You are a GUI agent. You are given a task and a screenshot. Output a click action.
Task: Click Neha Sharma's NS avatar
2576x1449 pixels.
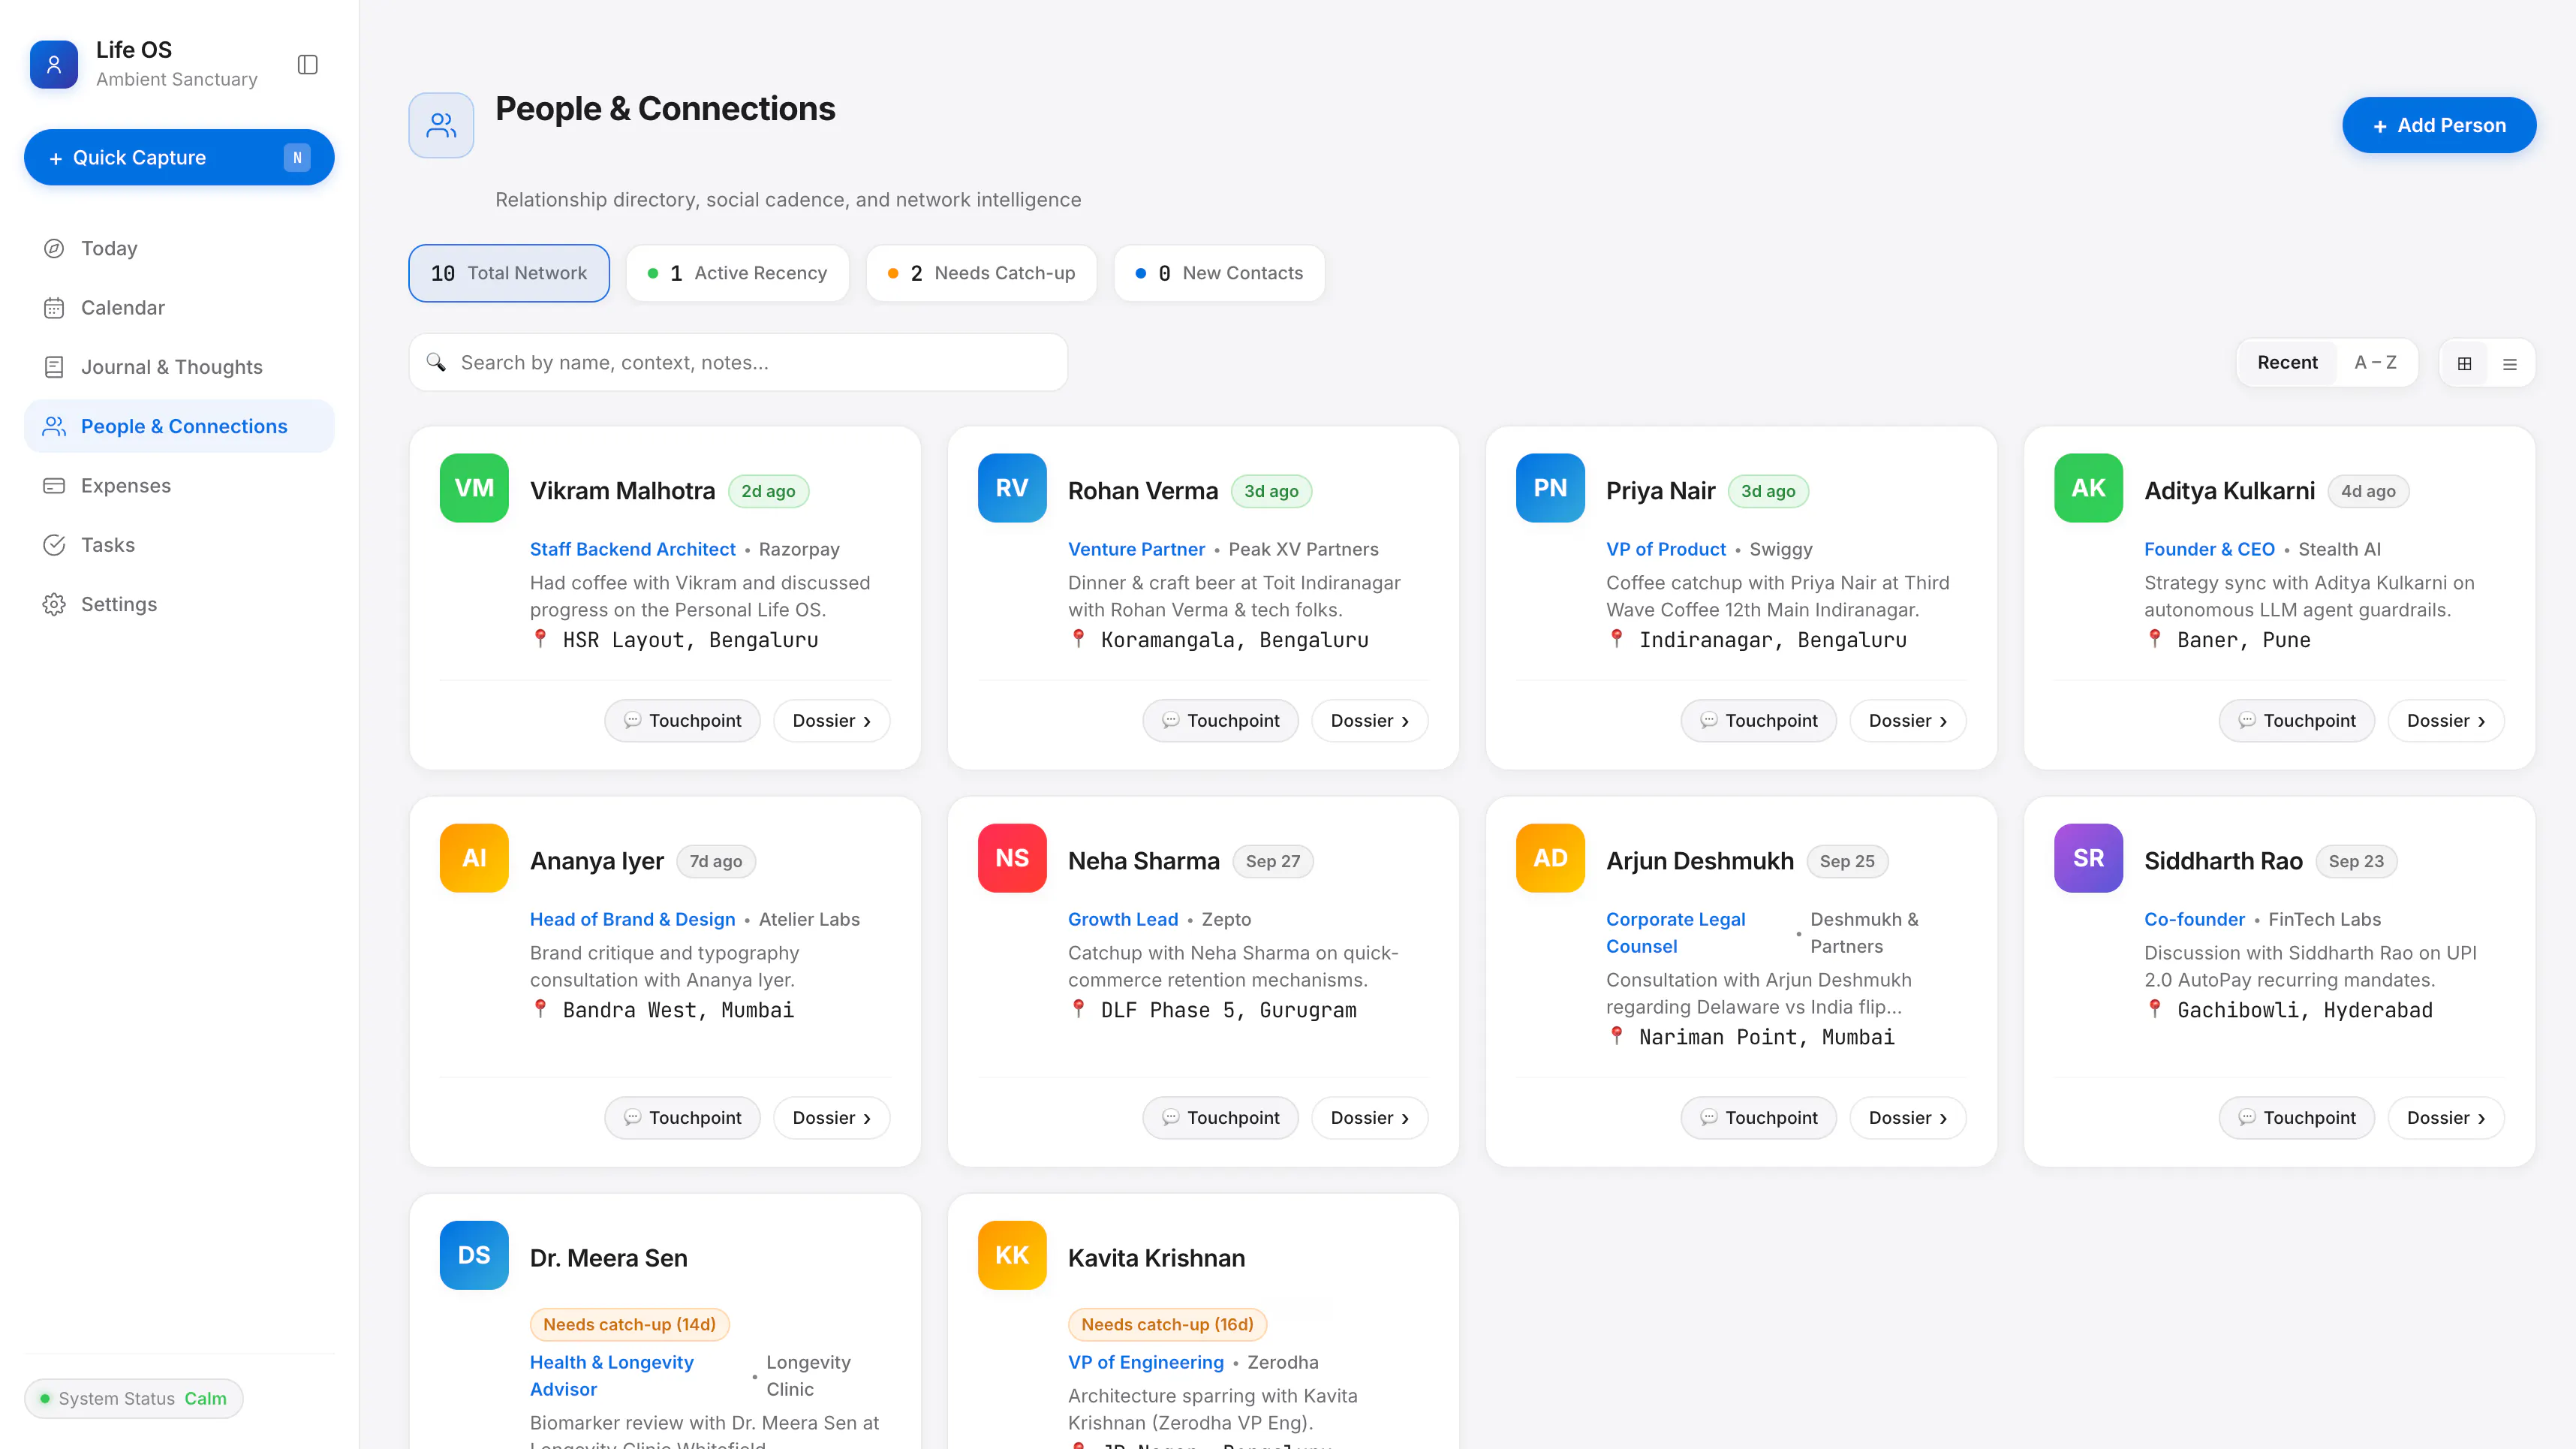tap(1012, 858)
